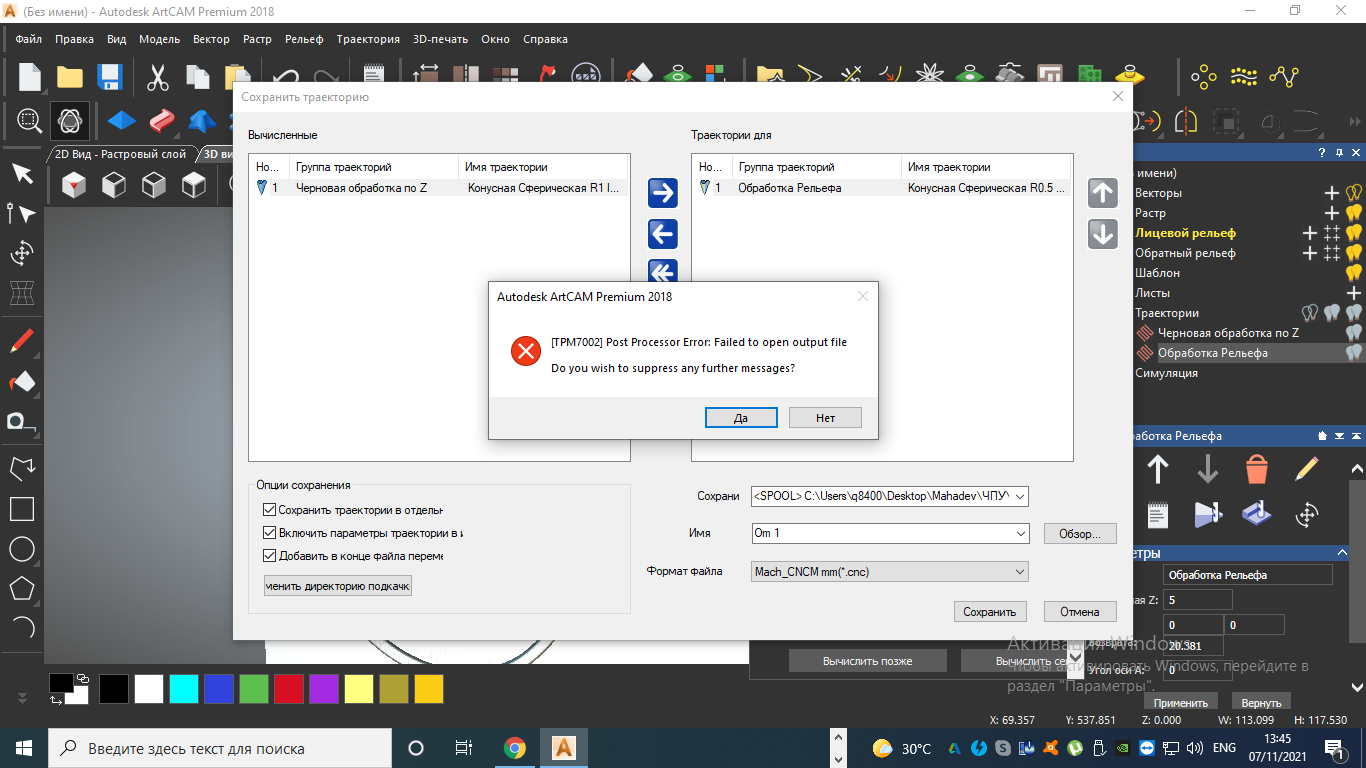Click the New Model file icon
The height and width of the screenshot is (768, 1366).
coord(30,77)
